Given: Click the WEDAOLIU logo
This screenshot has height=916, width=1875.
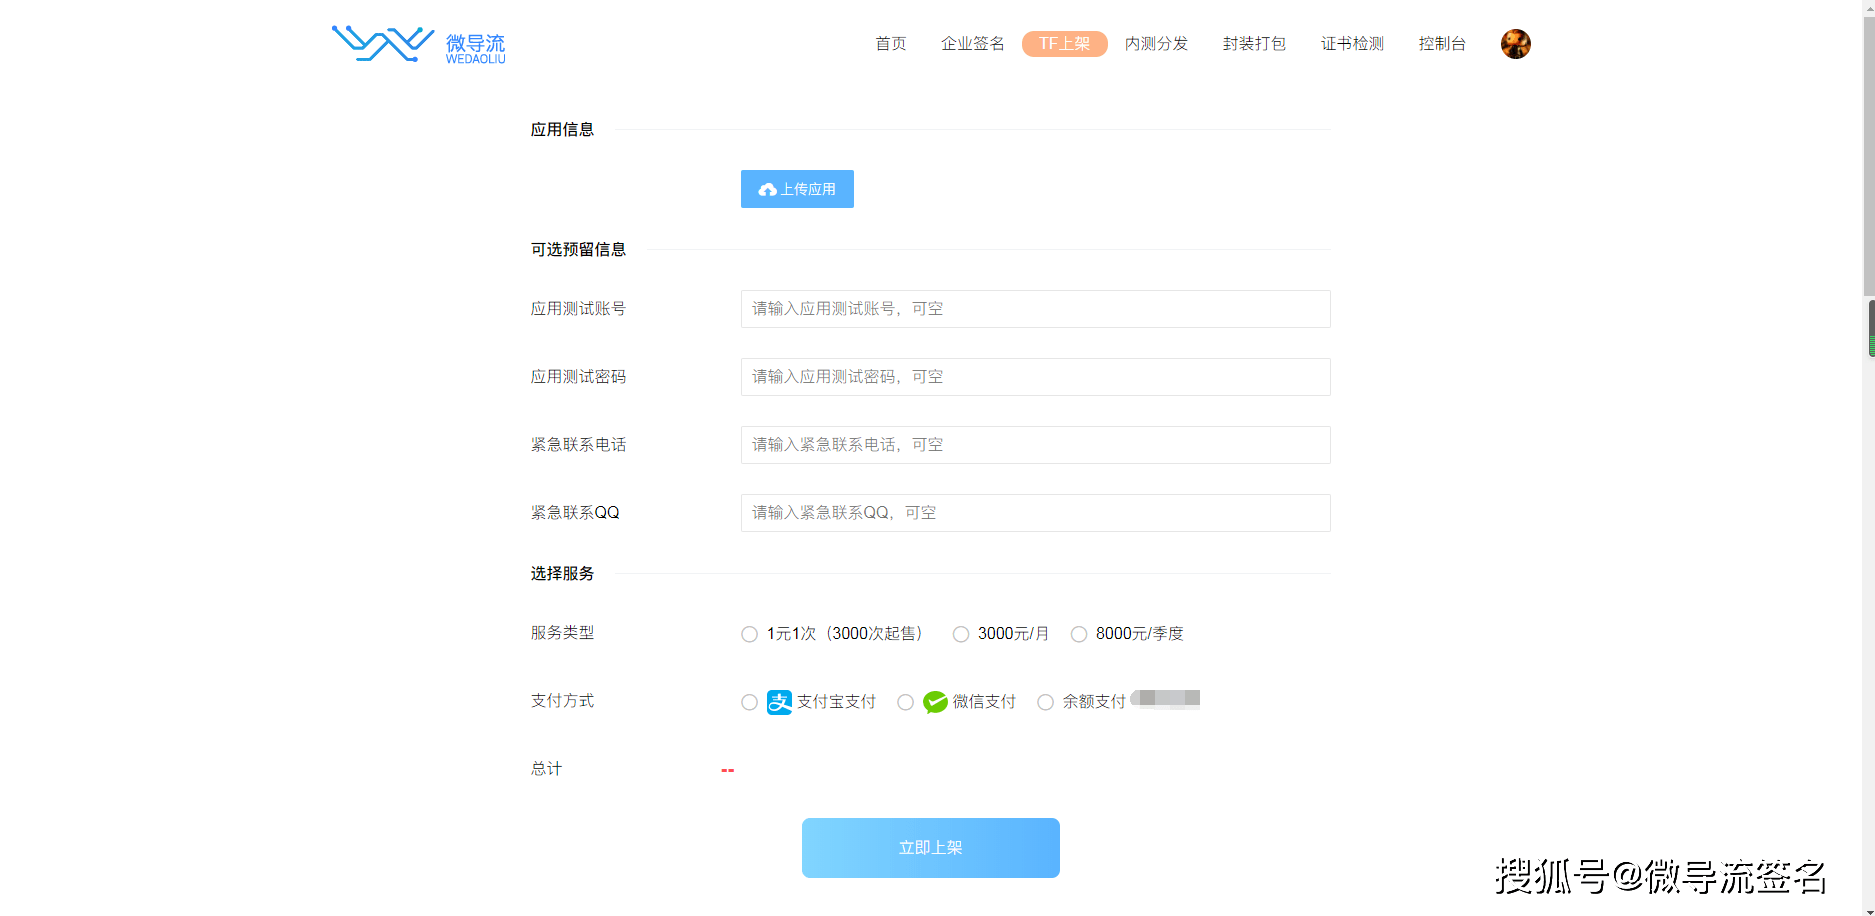Looking at the screenshot, I should click(418, 45).
